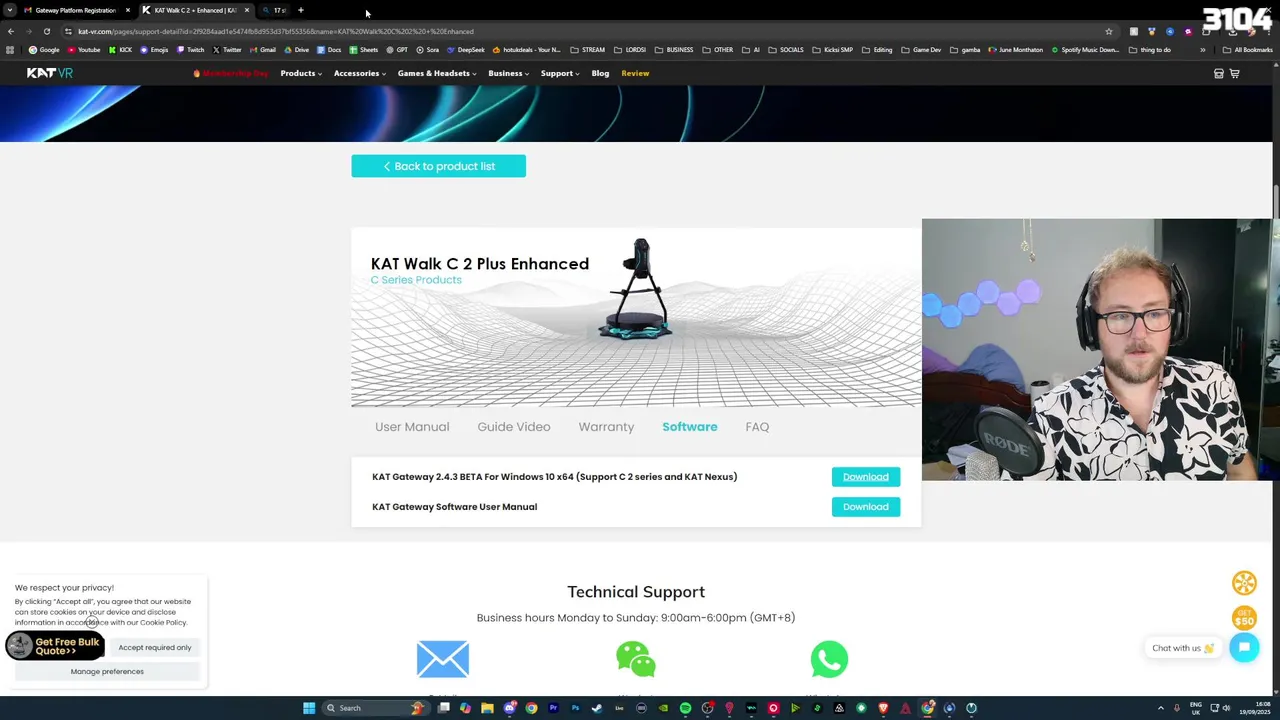
Task: Open the All Bookmarks folder
Action: 1247,50
